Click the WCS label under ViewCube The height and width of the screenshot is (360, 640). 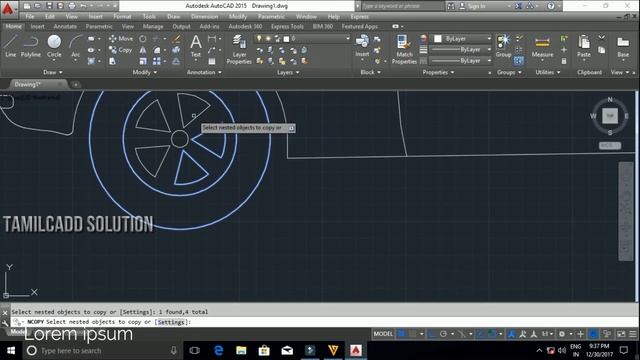[x=610, y=145]
